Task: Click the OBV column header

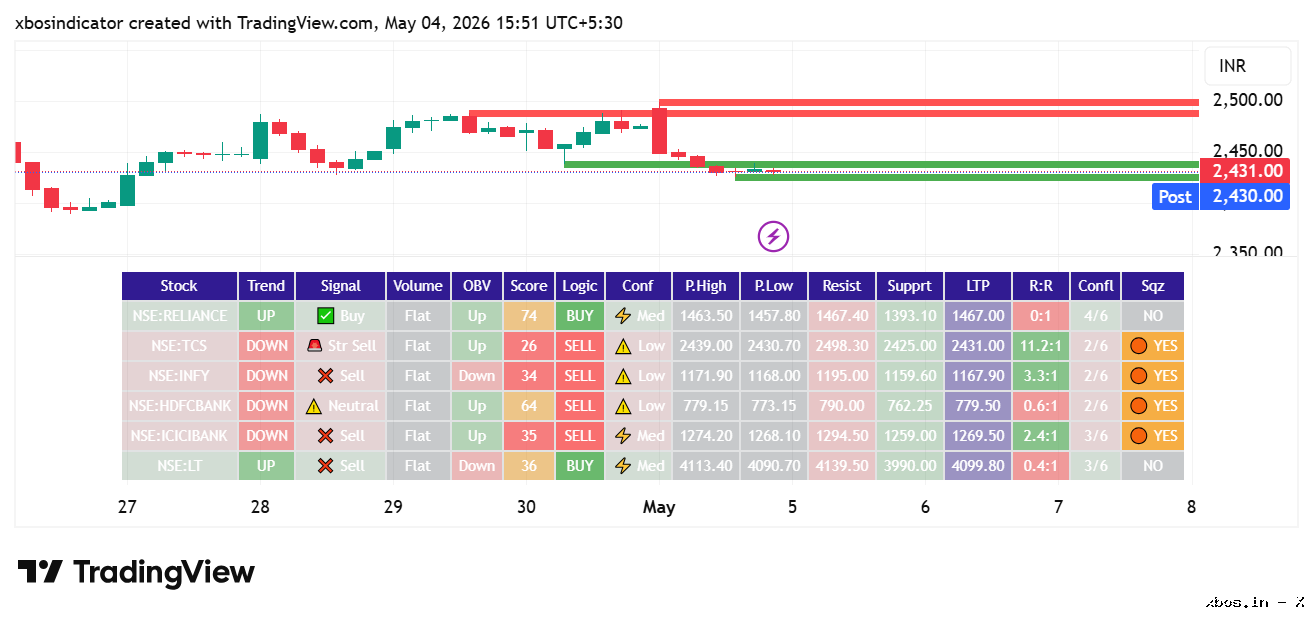Action: coord(477,286)
